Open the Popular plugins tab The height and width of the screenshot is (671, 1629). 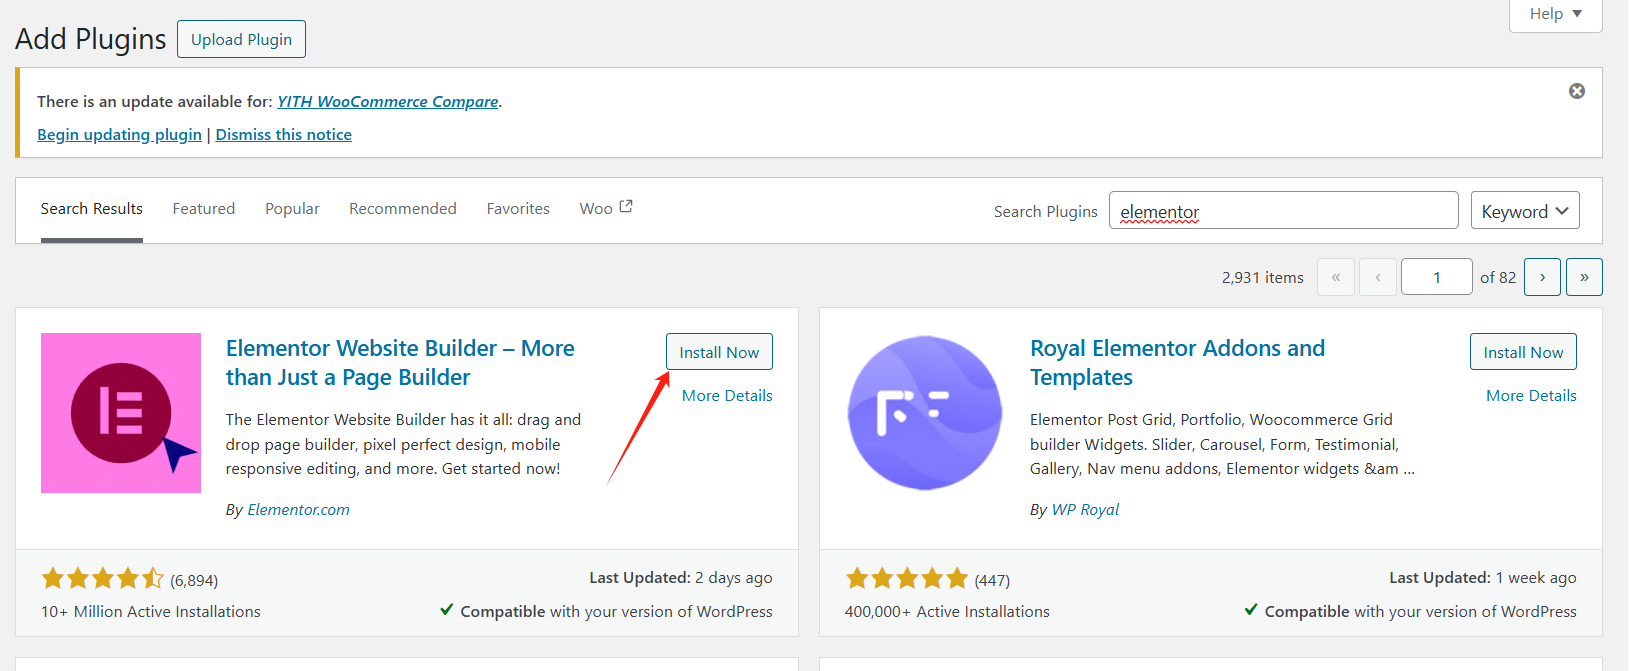[292, 208]
